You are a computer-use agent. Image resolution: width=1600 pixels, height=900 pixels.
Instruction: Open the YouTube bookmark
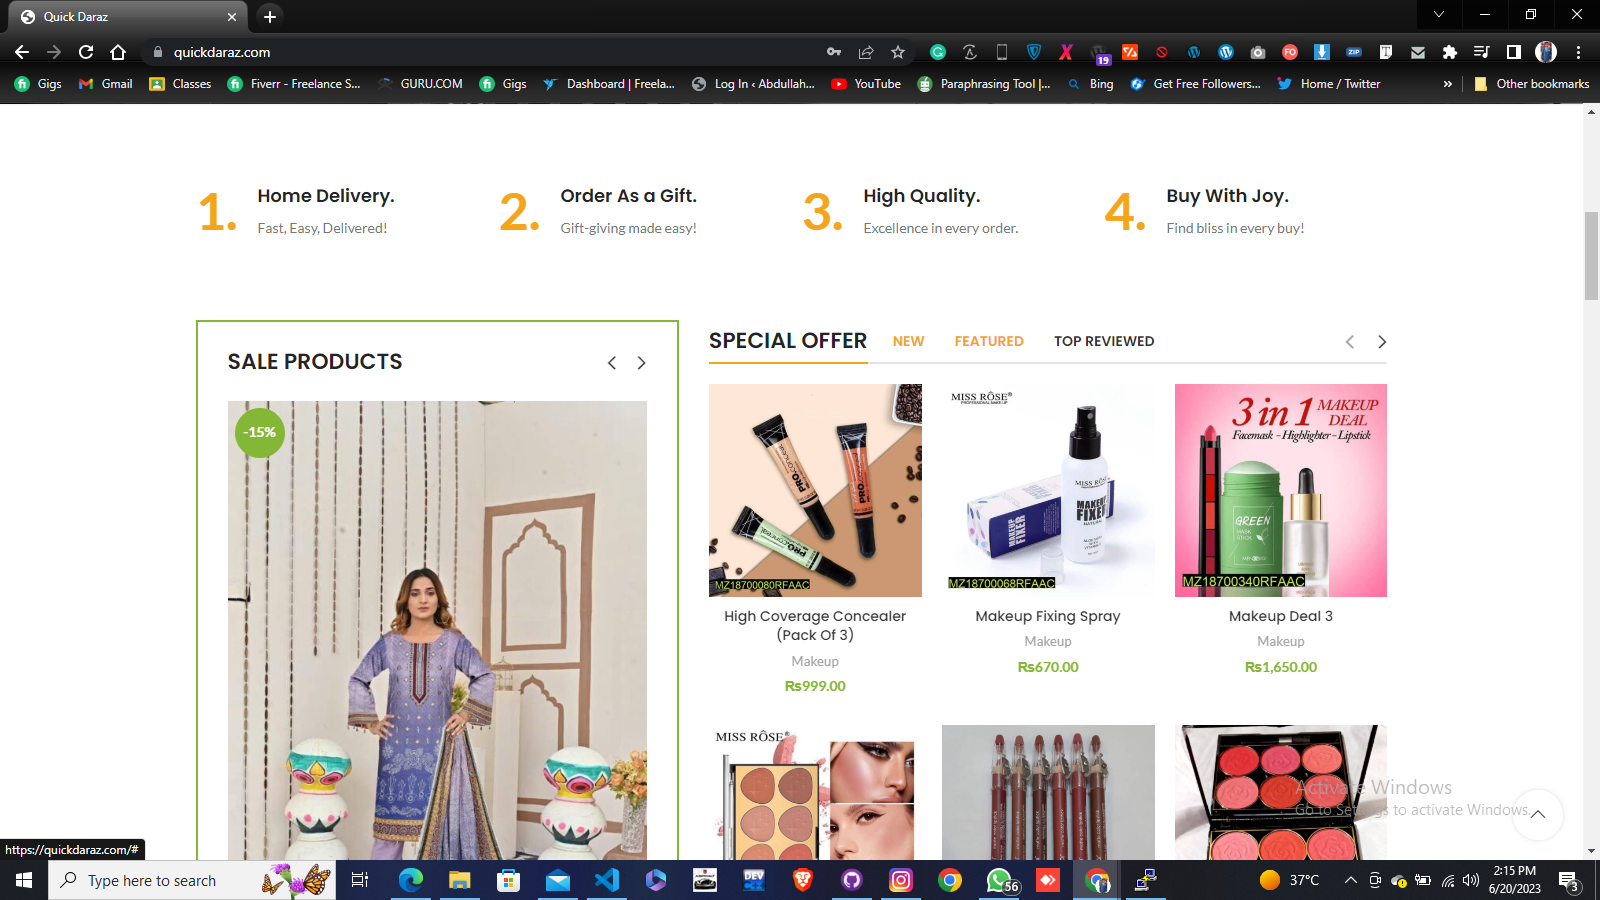(866, 84)
